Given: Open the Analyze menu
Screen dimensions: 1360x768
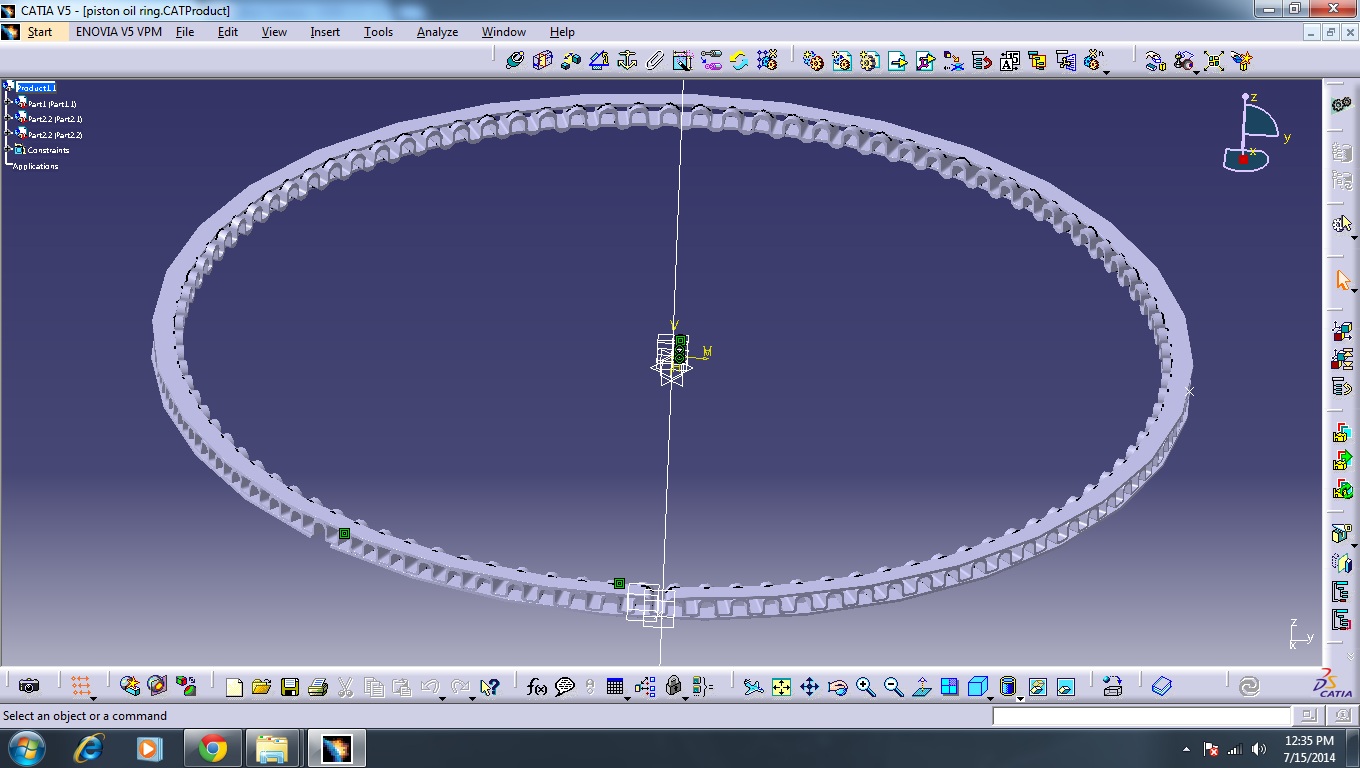Looking at the screenshot, I should click(437, 32).
